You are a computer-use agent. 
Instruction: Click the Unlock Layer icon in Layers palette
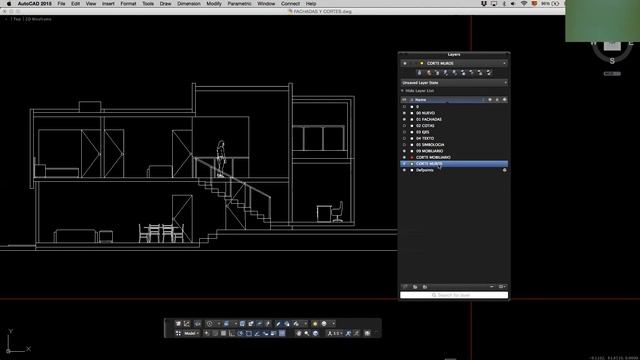tap(489, 73)
